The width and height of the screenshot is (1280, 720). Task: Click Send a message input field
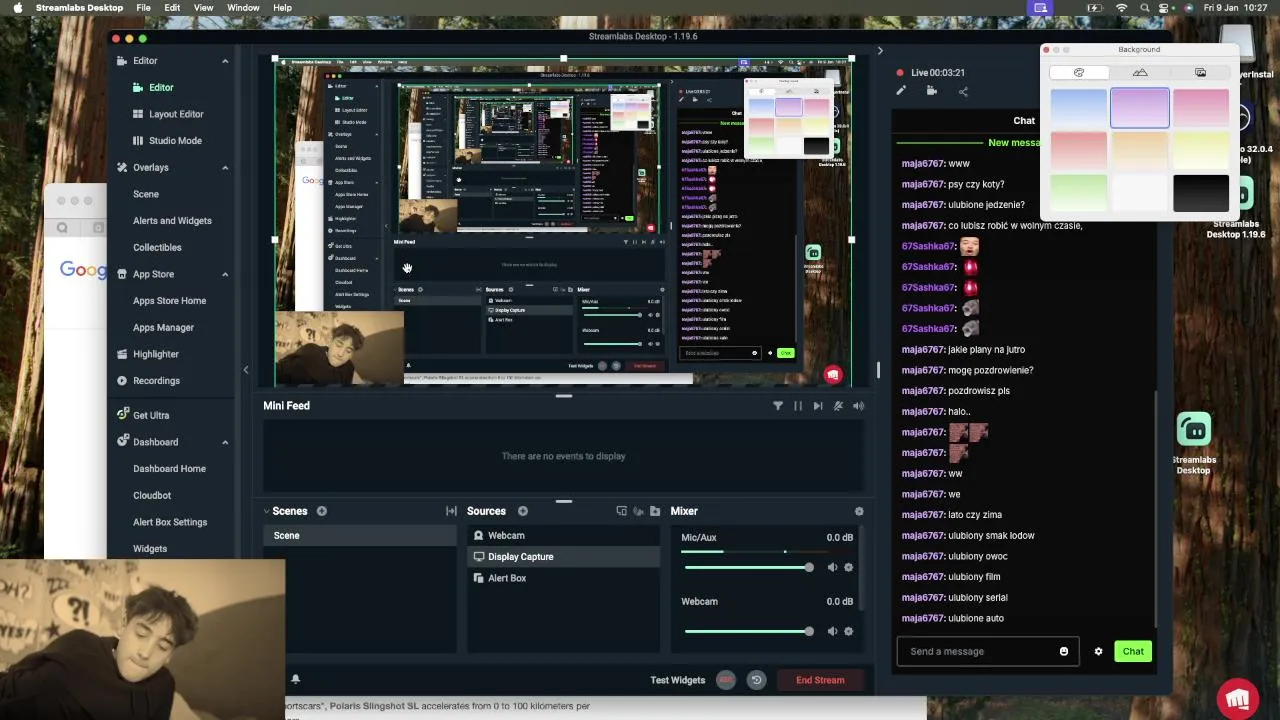point(987,651)
